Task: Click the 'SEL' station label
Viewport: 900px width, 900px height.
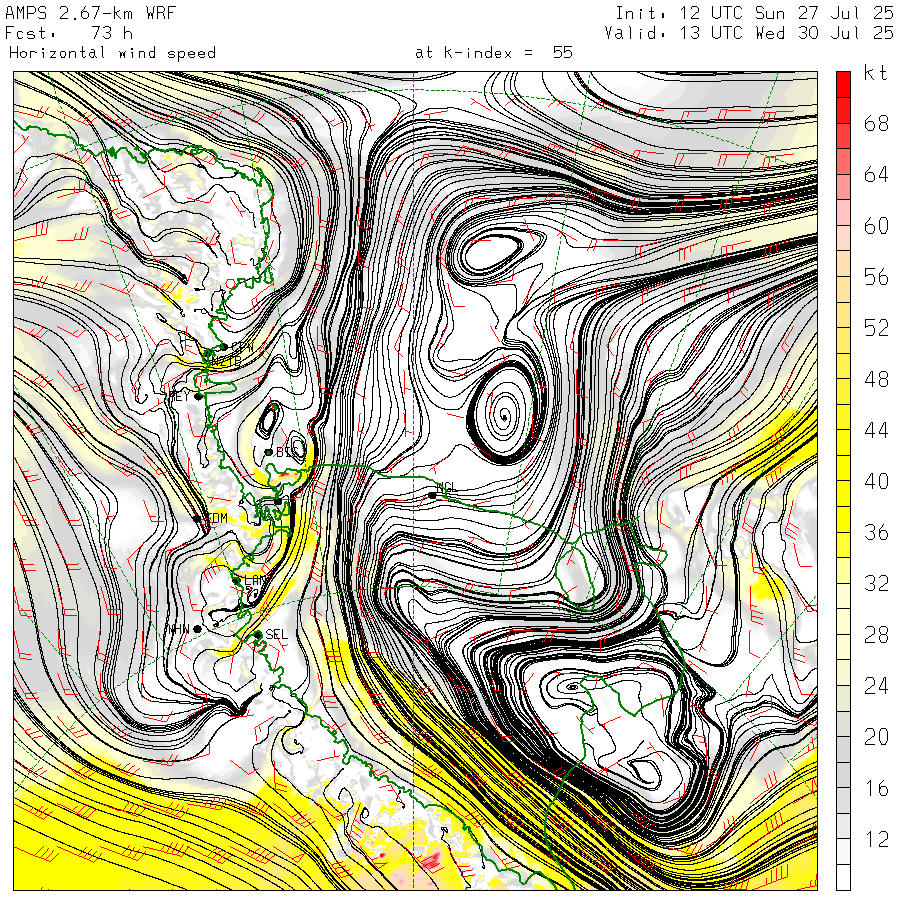Action: pos(276,634)
